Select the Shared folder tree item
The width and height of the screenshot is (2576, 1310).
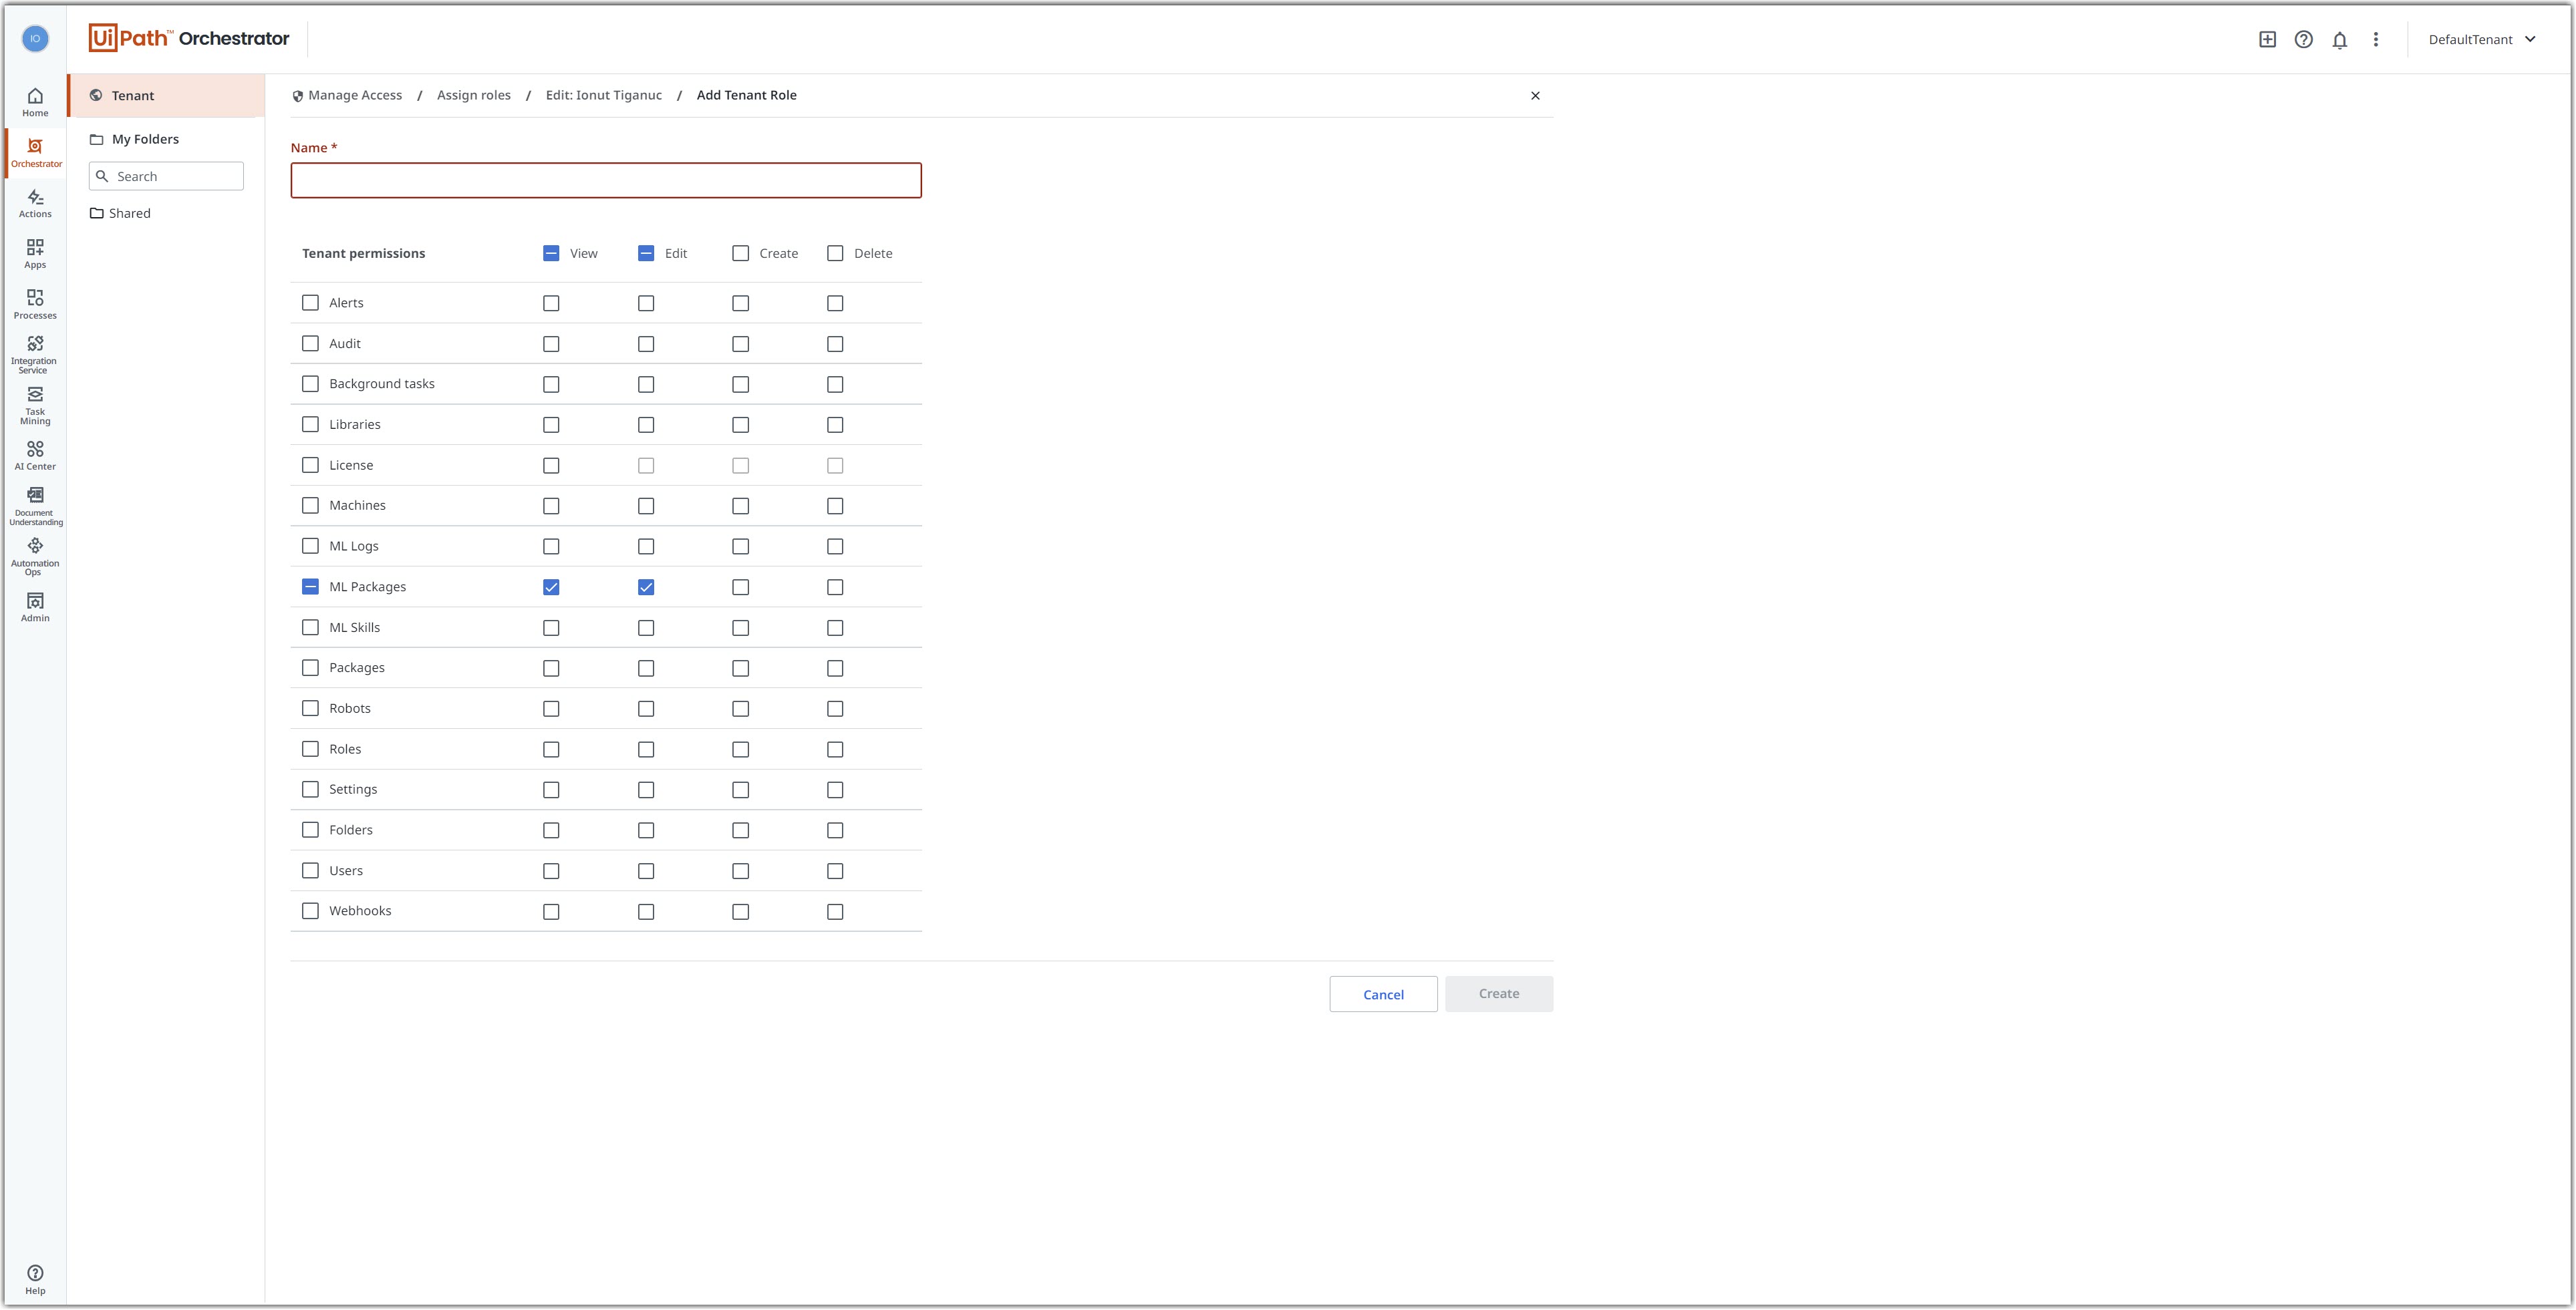pyautogui.click(x=129, y=213)
